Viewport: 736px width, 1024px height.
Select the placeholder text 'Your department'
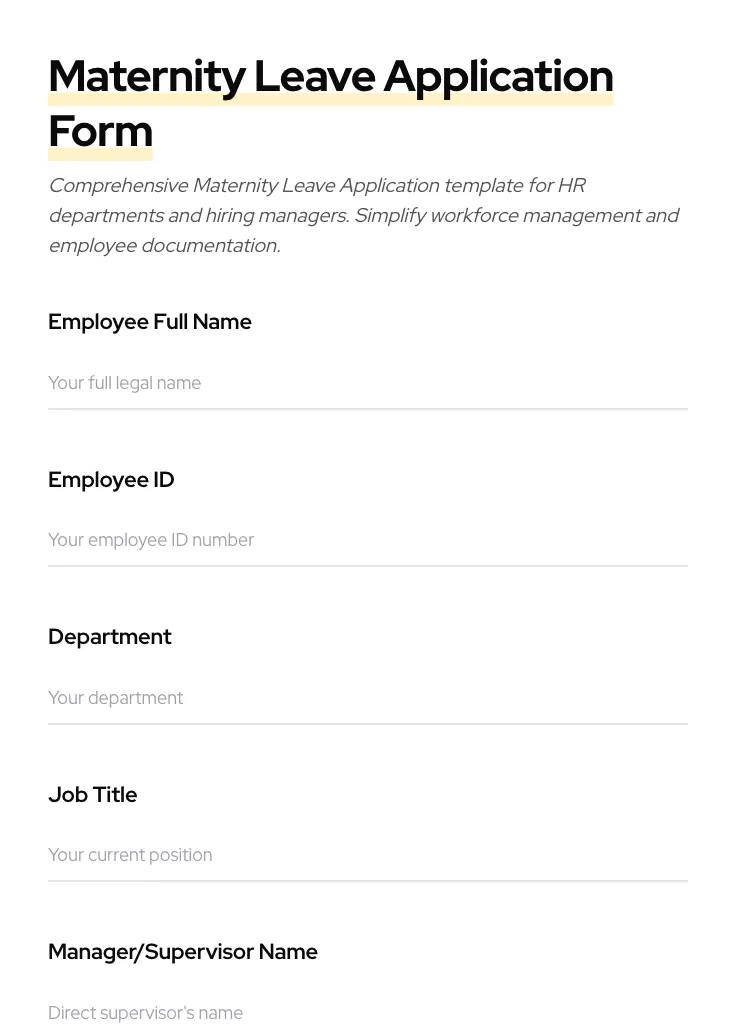[115, 698]
